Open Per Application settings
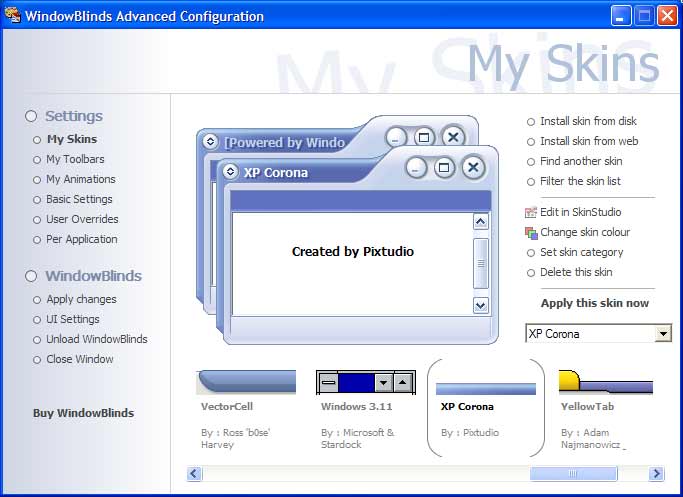 (82, 239)
